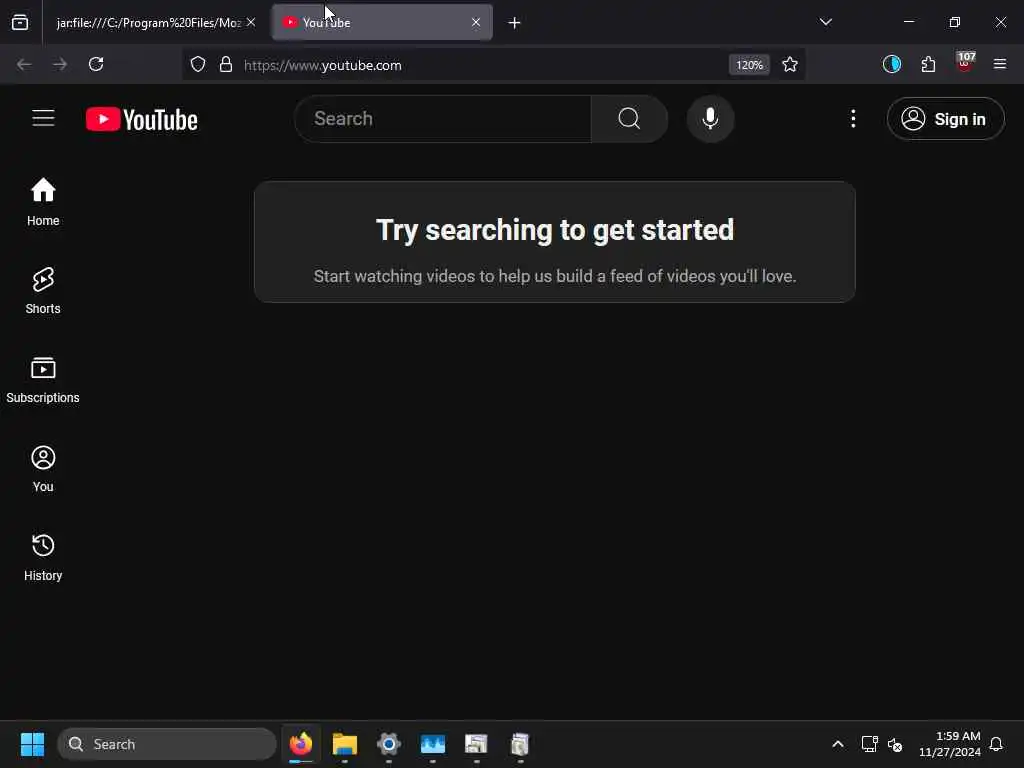Bookmark this page with star

pos(790,64)
